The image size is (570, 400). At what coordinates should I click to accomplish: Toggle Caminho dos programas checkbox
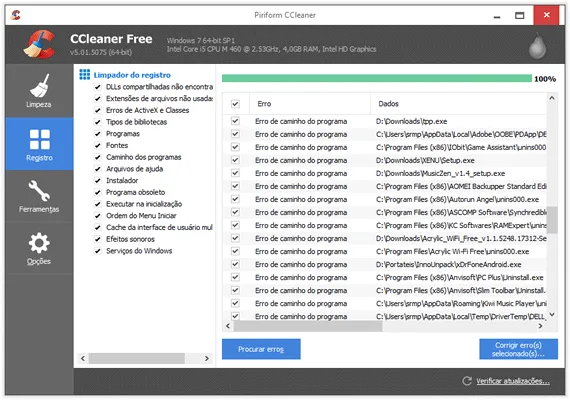(x=97, y=157)
